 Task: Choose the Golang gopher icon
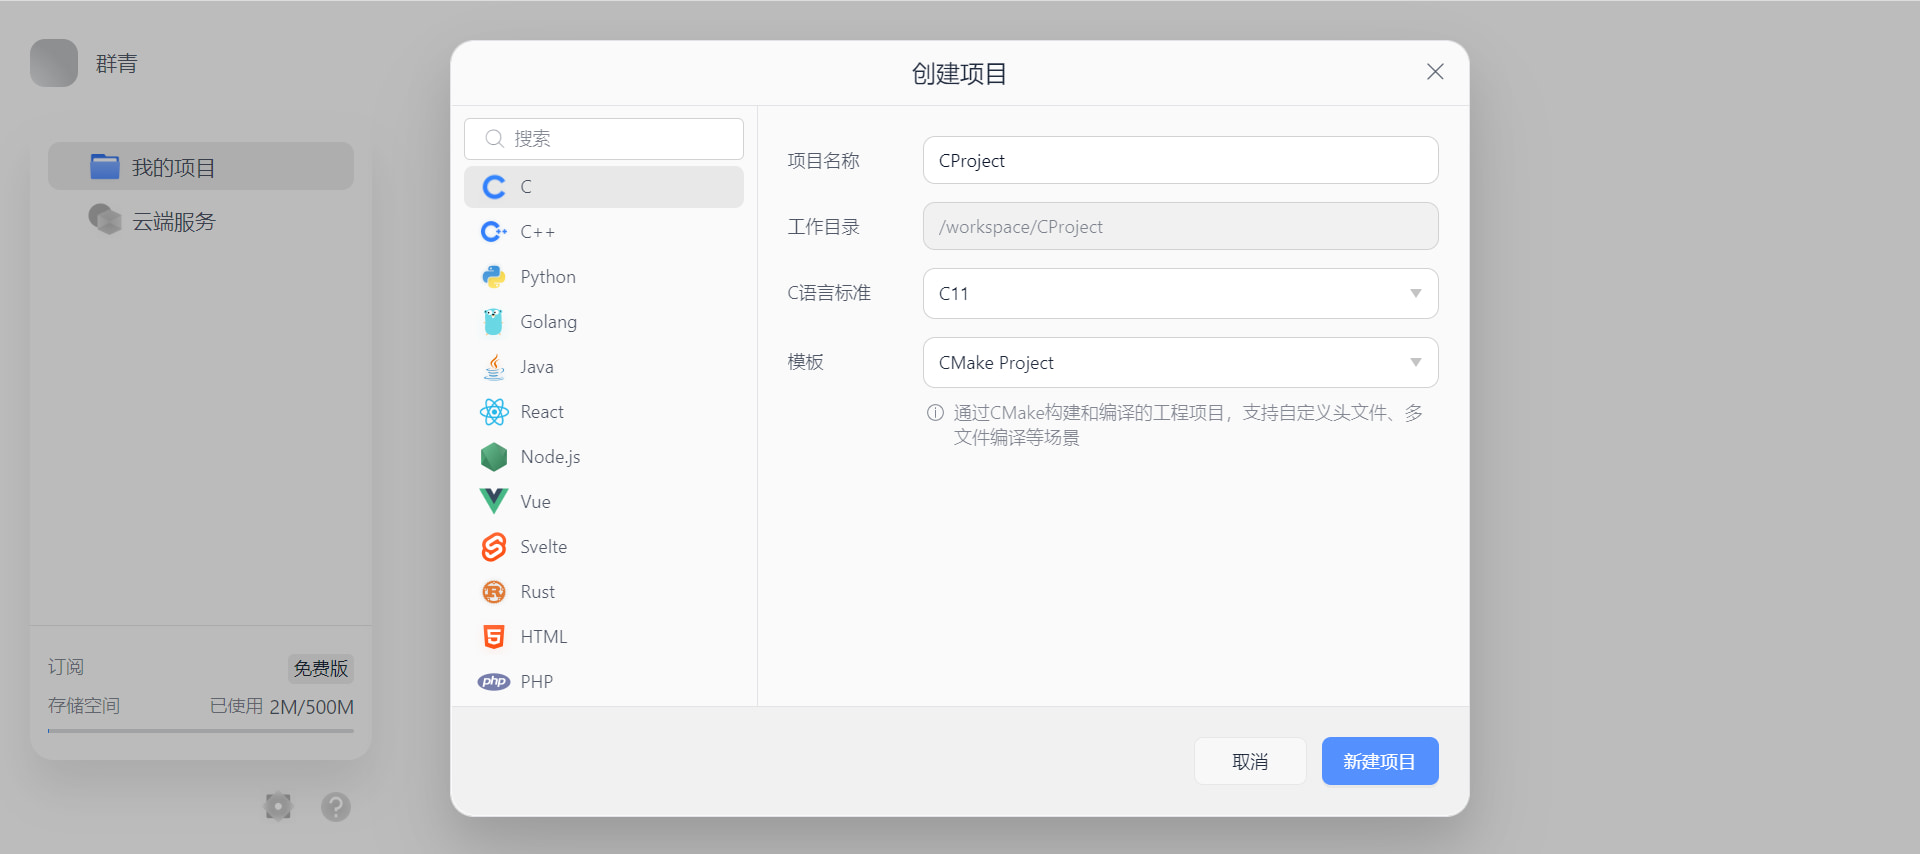click(494, 322)
